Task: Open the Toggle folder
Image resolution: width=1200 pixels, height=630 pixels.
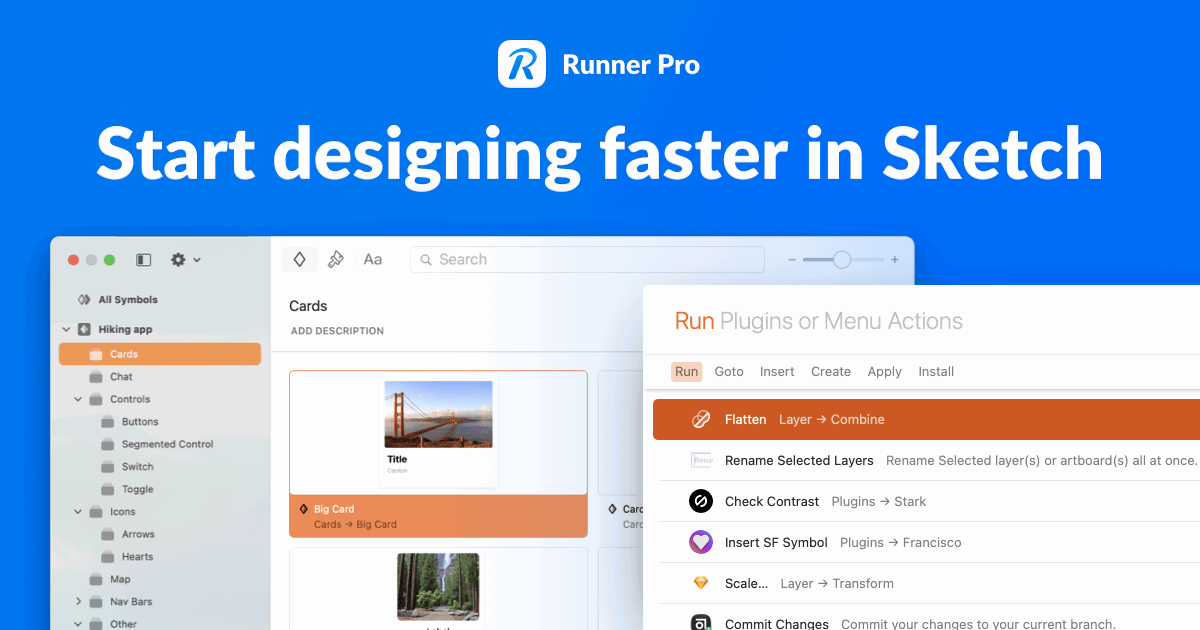Action: tap(138, 489)
